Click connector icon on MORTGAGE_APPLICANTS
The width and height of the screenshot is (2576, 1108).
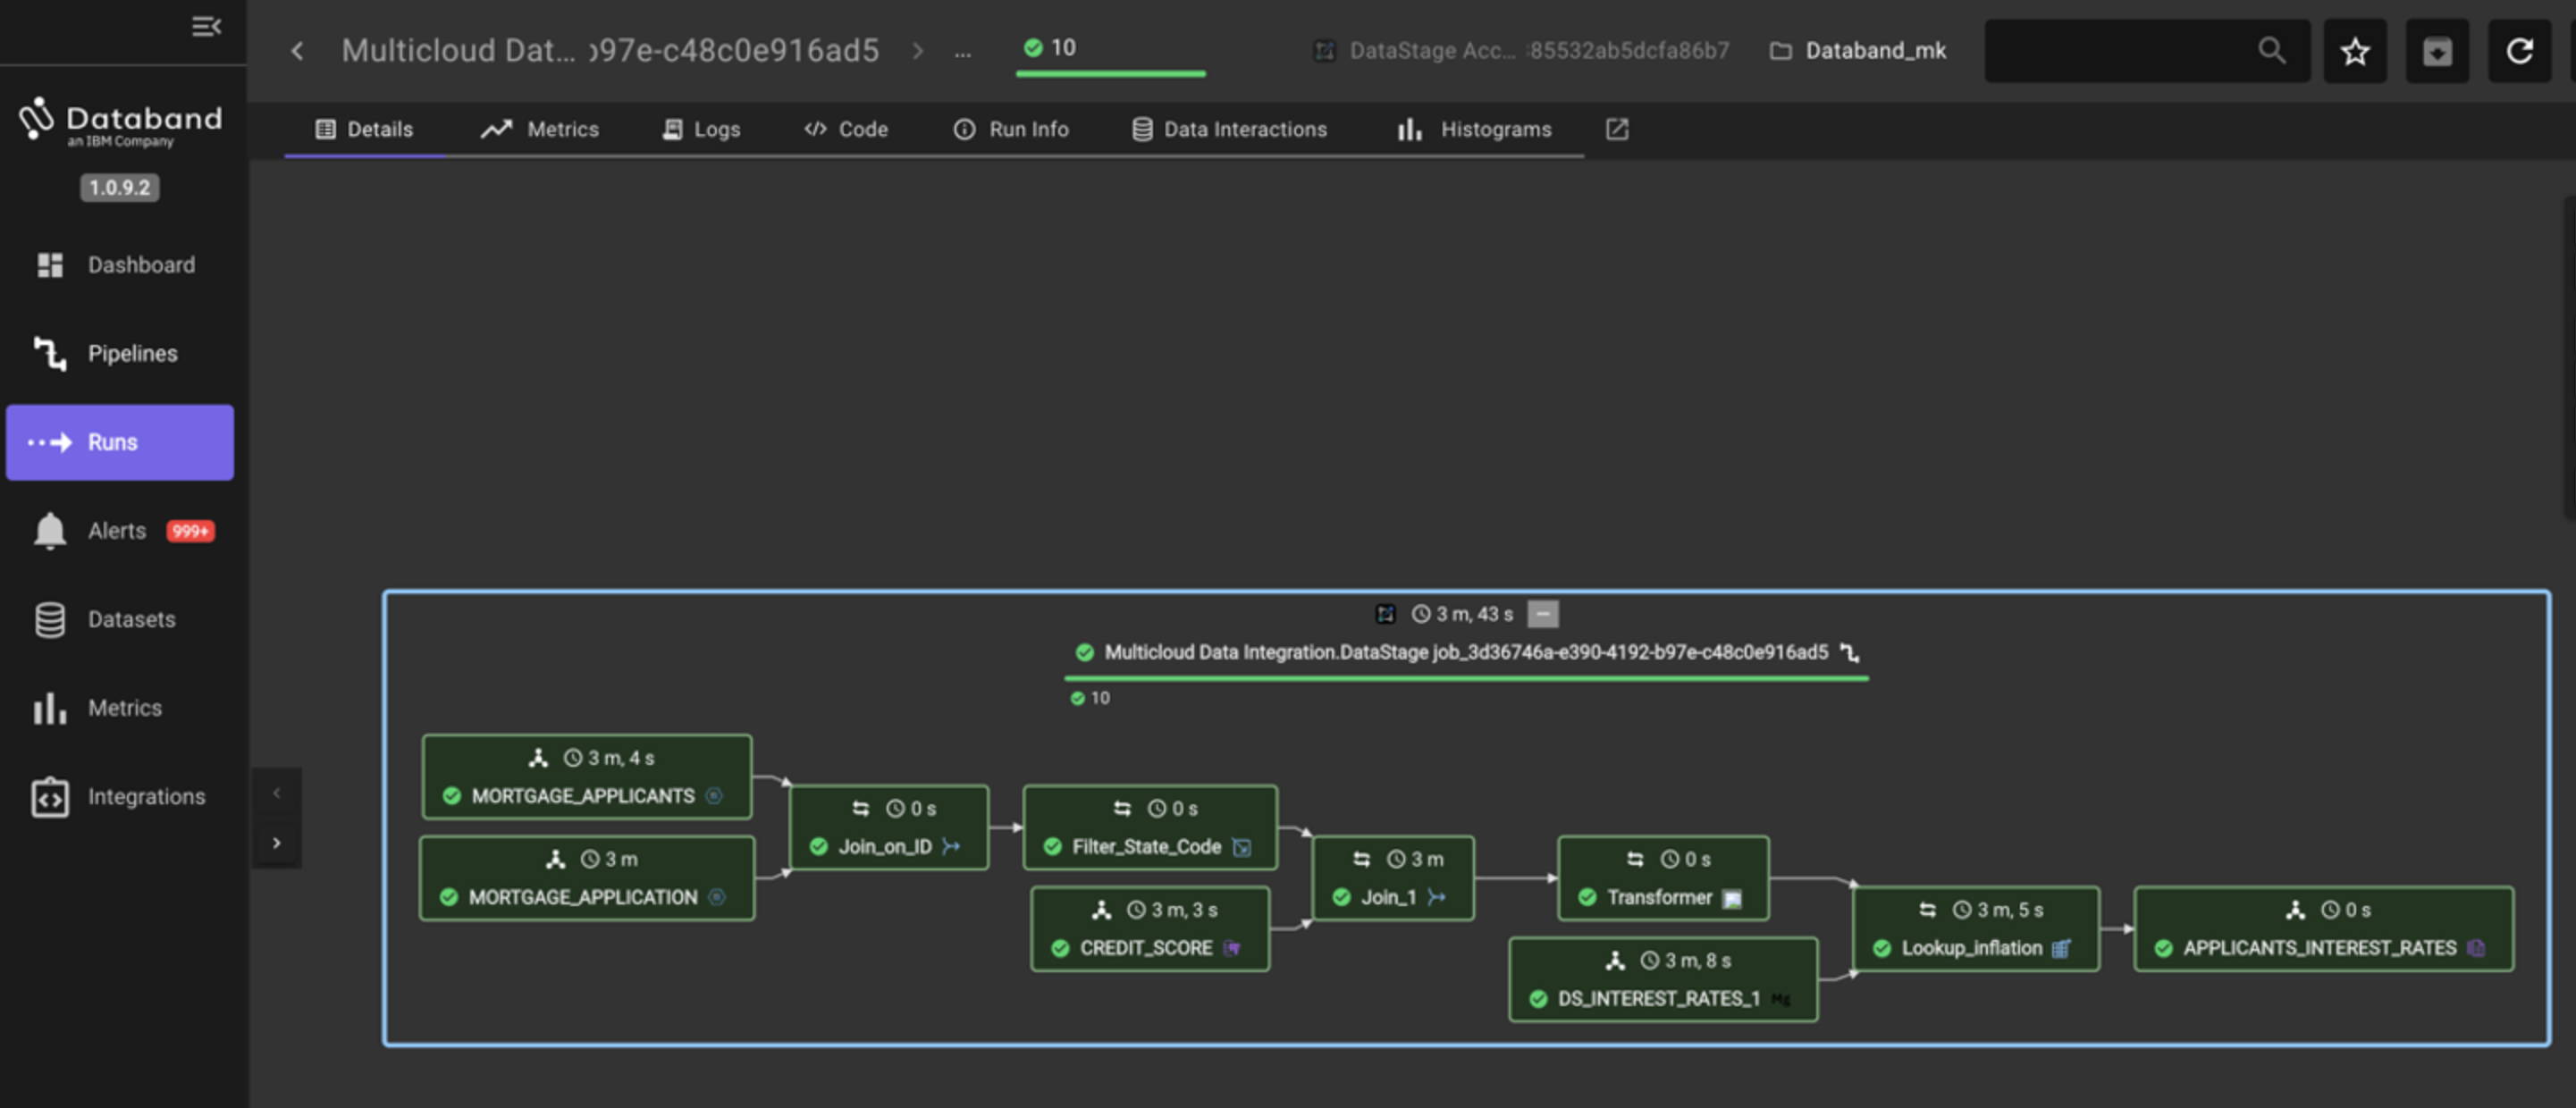tap(713, 796)
